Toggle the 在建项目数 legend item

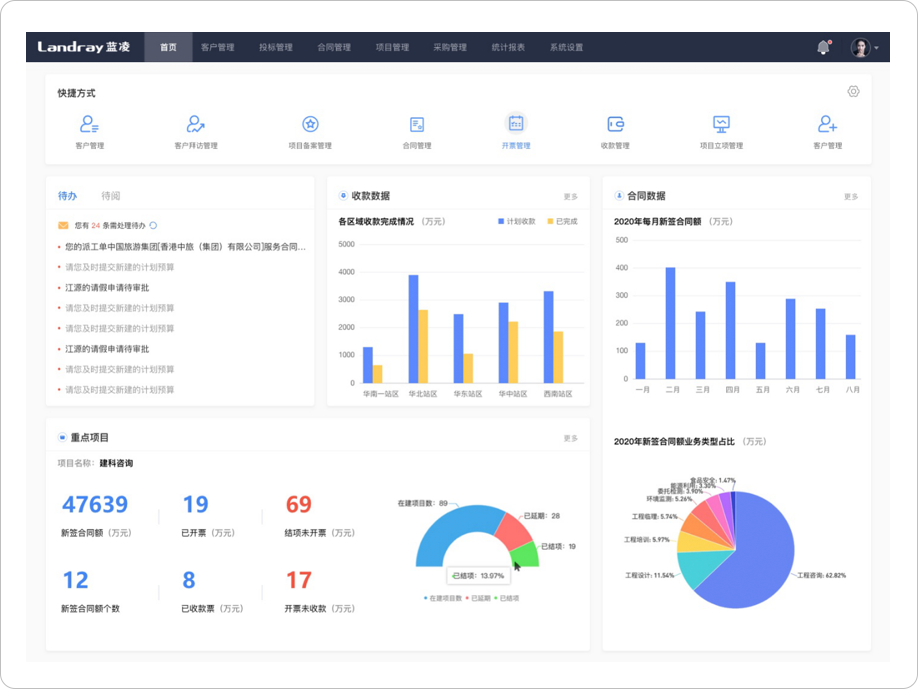(442, 598)
